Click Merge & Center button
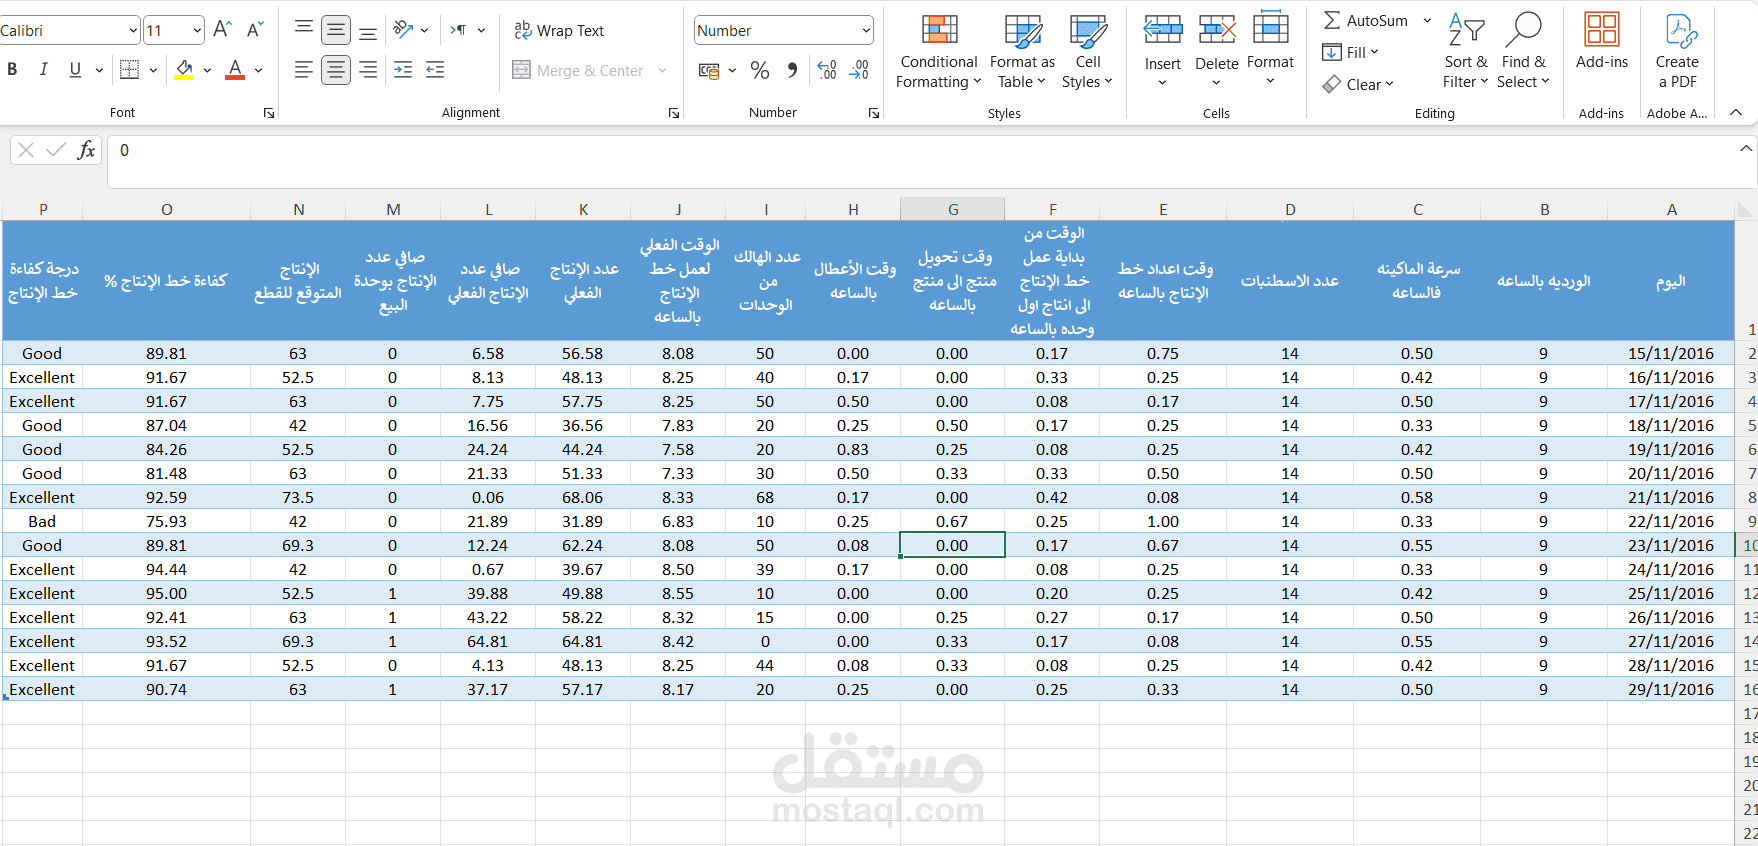Screen dimensions: 1758x846 tap(578, 70)
